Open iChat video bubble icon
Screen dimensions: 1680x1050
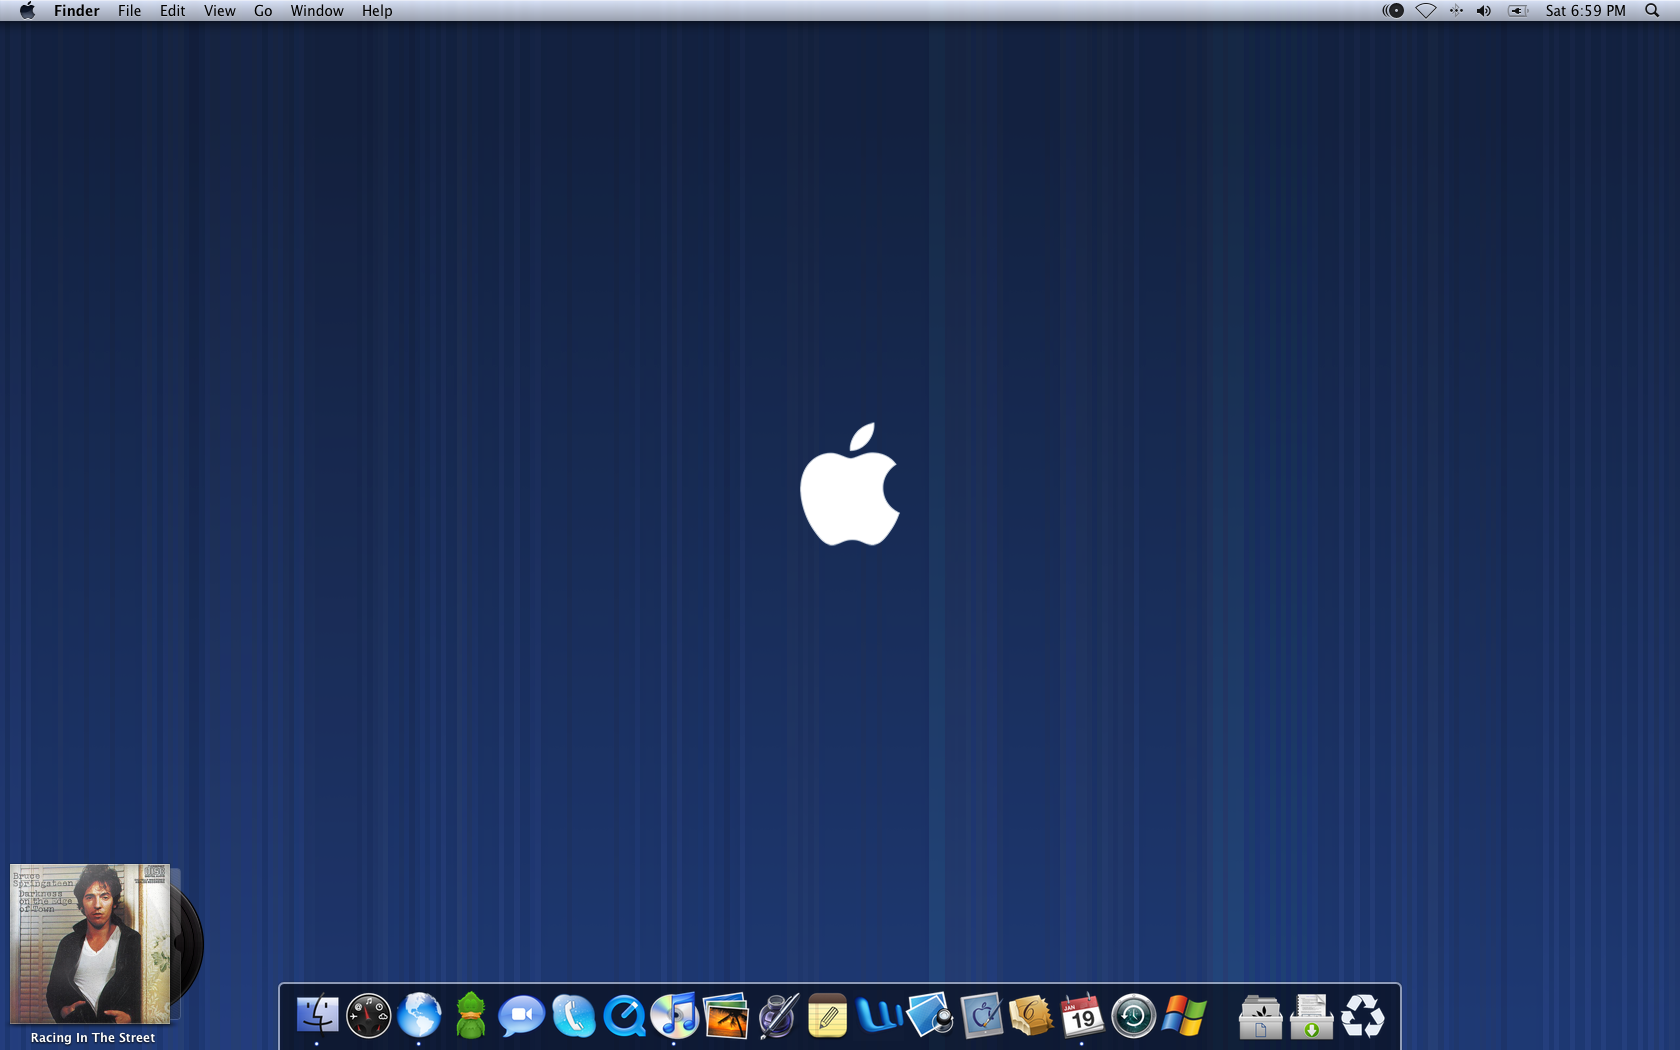click(521, 1017)
